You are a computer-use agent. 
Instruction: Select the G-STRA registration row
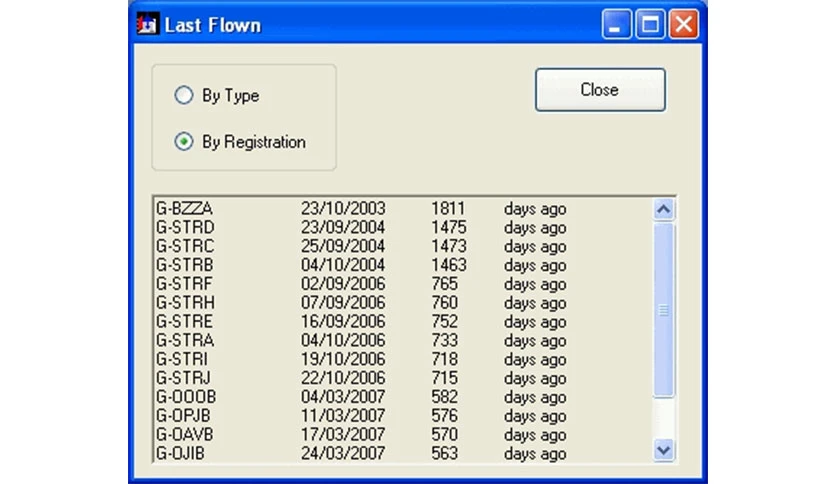402,340
